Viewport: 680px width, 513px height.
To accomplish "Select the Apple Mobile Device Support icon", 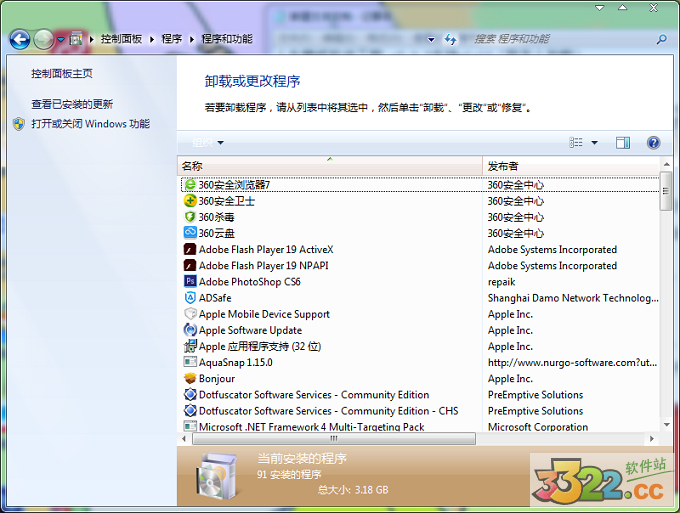I will [x=190, y=314].
